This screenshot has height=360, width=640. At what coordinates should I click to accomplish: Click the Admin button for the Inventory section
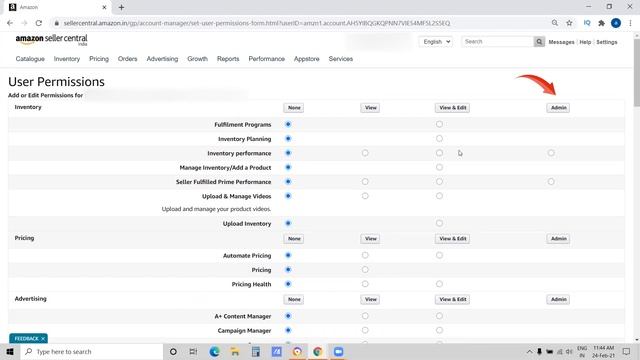pos(558,108)
